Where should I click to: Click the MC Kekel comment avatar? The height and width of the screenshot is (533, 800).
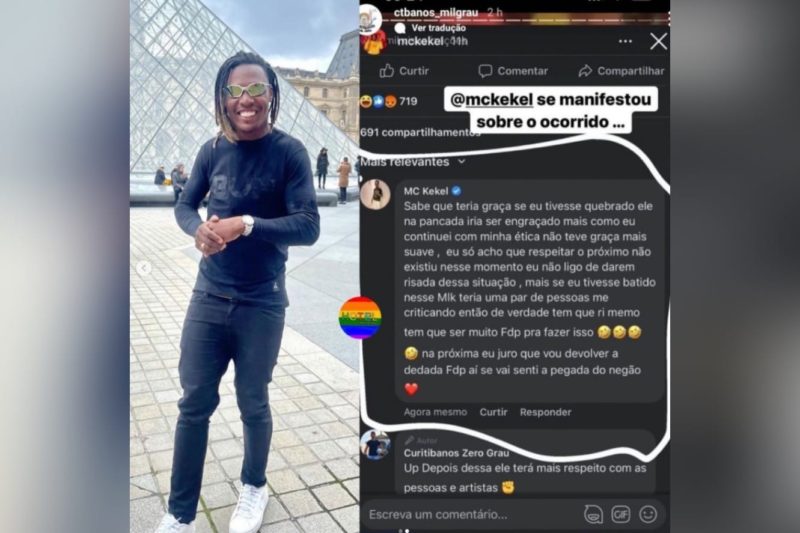[x=376, y=194]
